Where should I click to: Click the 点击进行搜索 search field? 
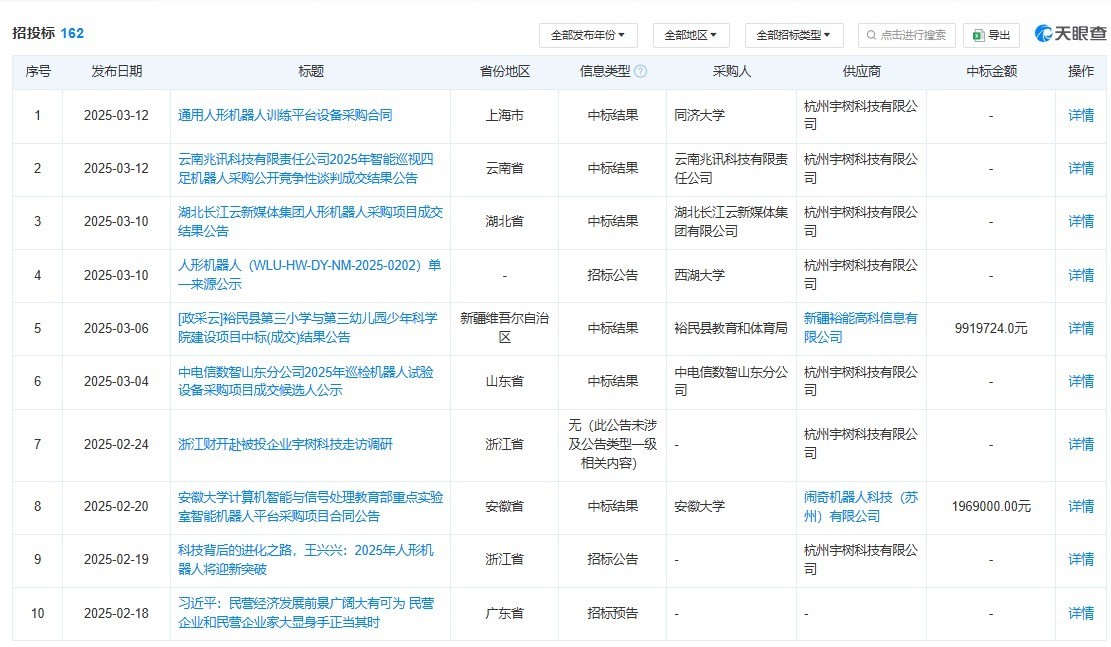(906, 35)
